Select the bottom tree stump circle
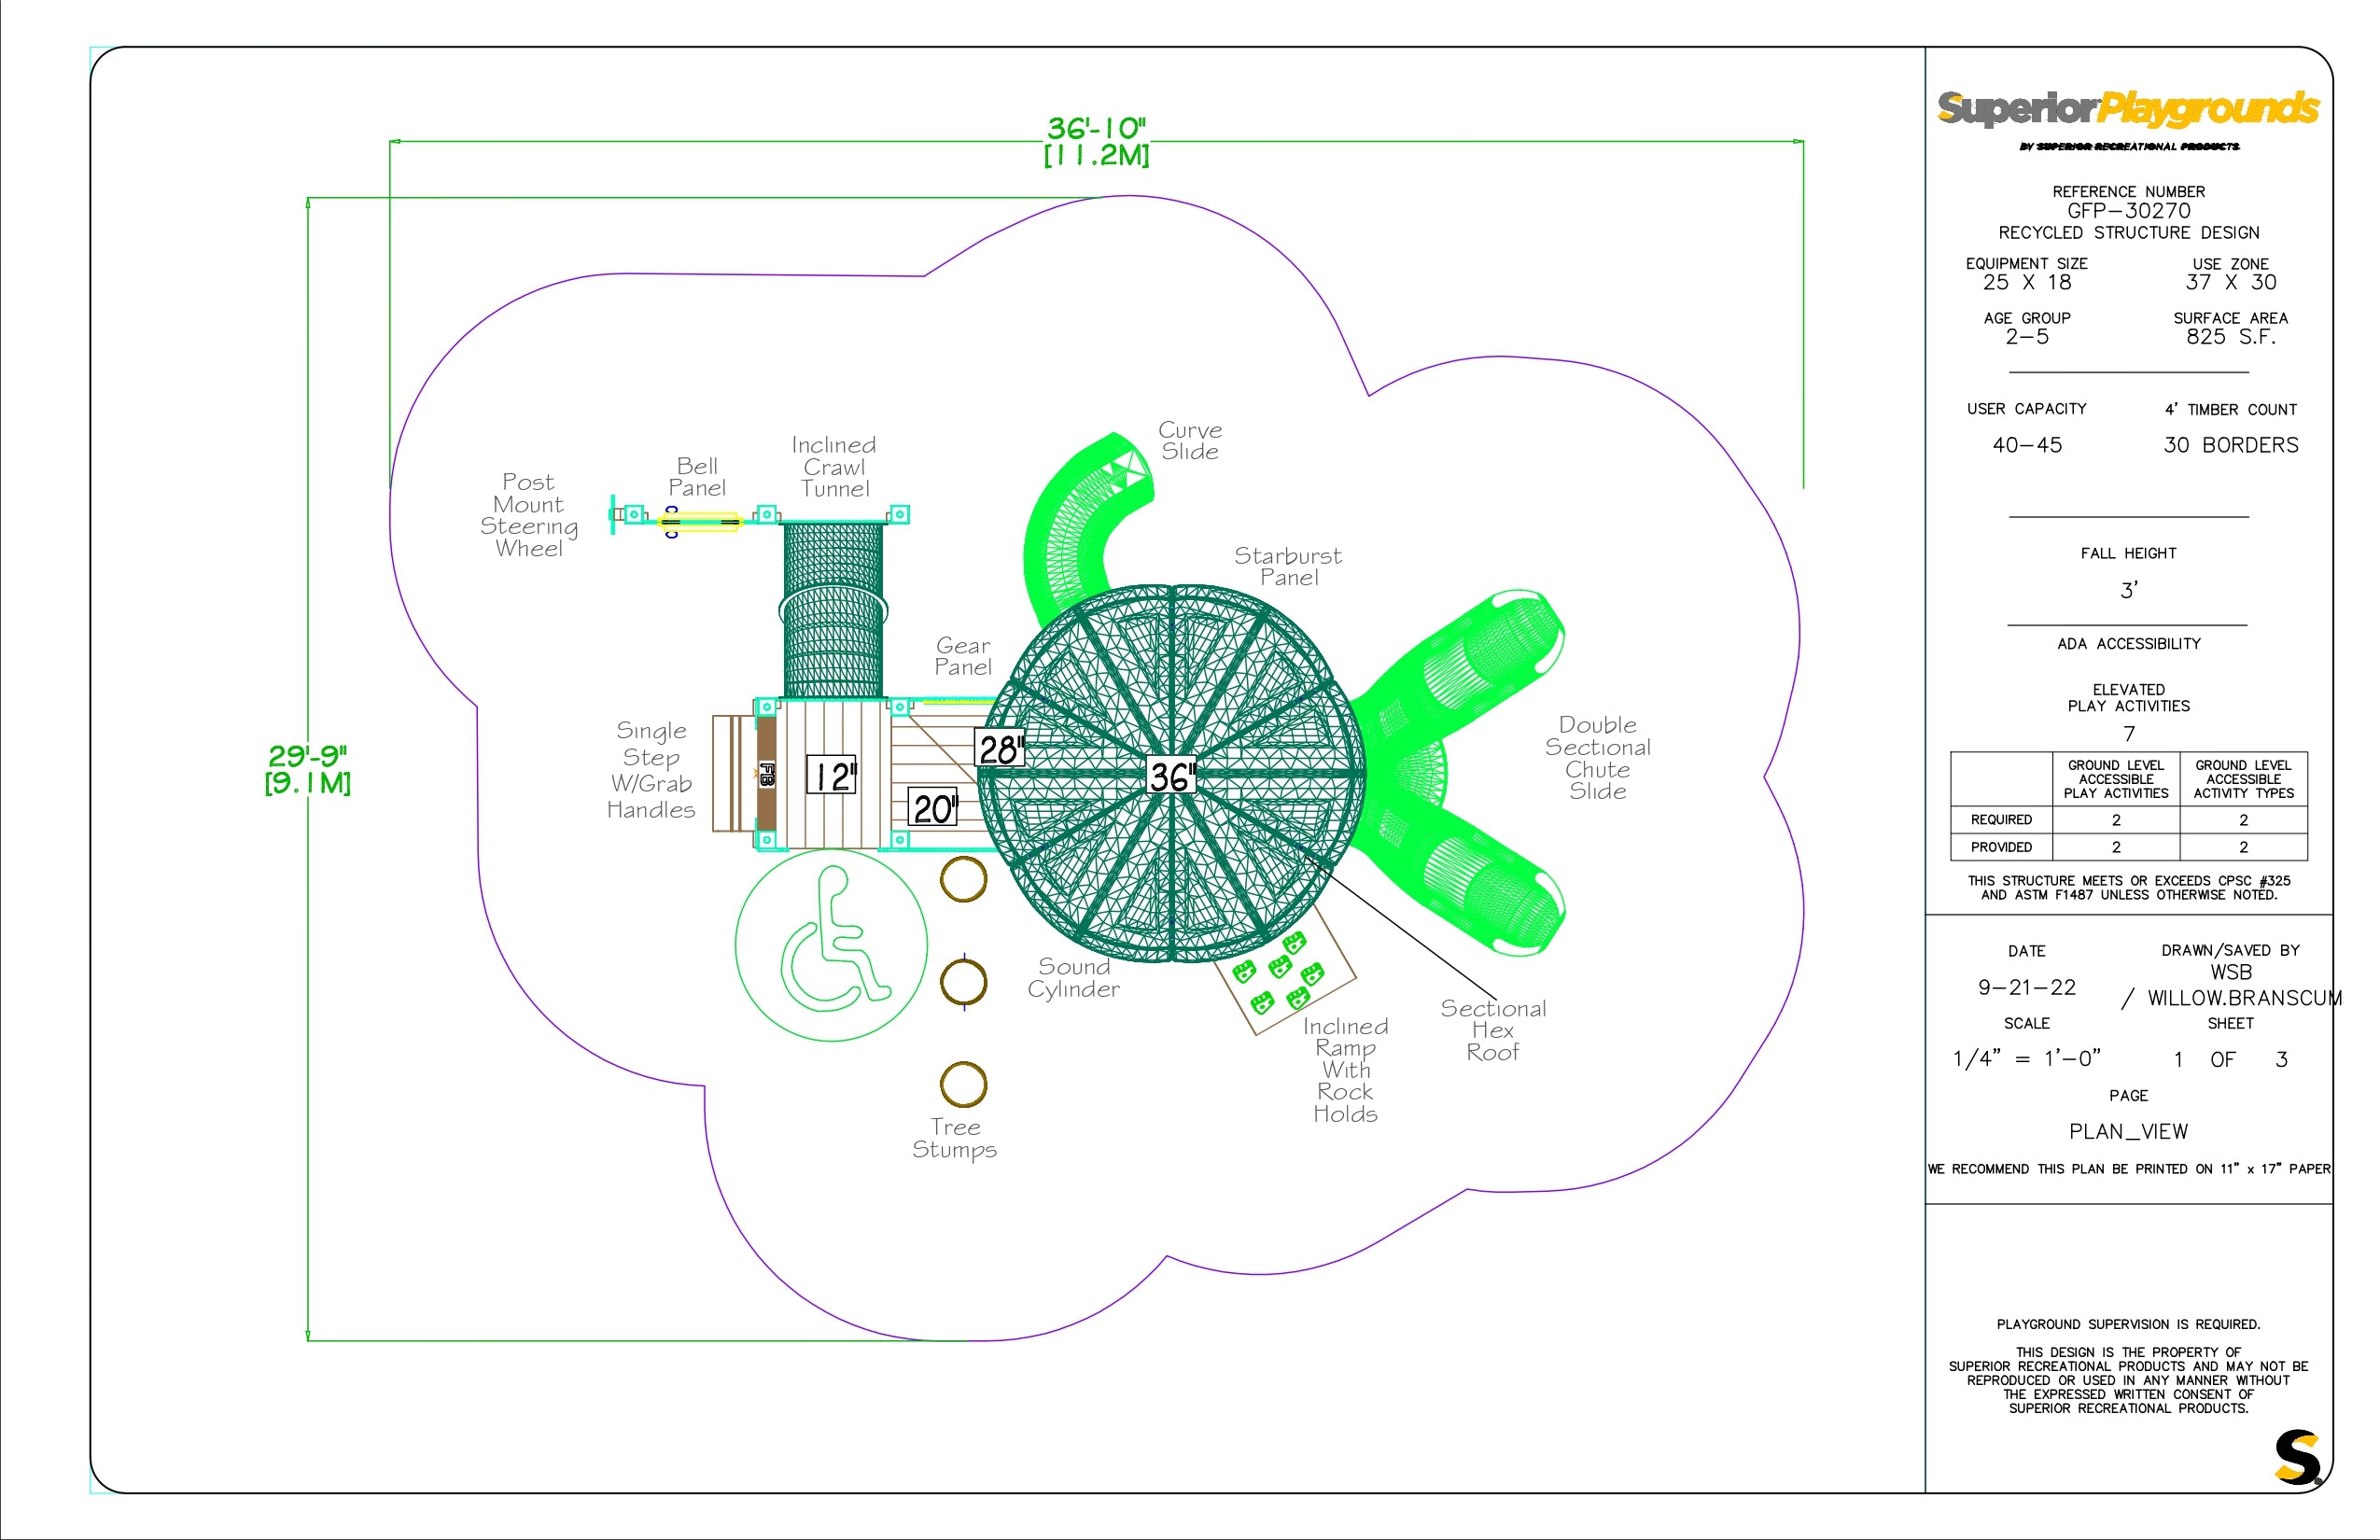The height and width of the screenshot is (1540, 2380). coord(963,1084)
